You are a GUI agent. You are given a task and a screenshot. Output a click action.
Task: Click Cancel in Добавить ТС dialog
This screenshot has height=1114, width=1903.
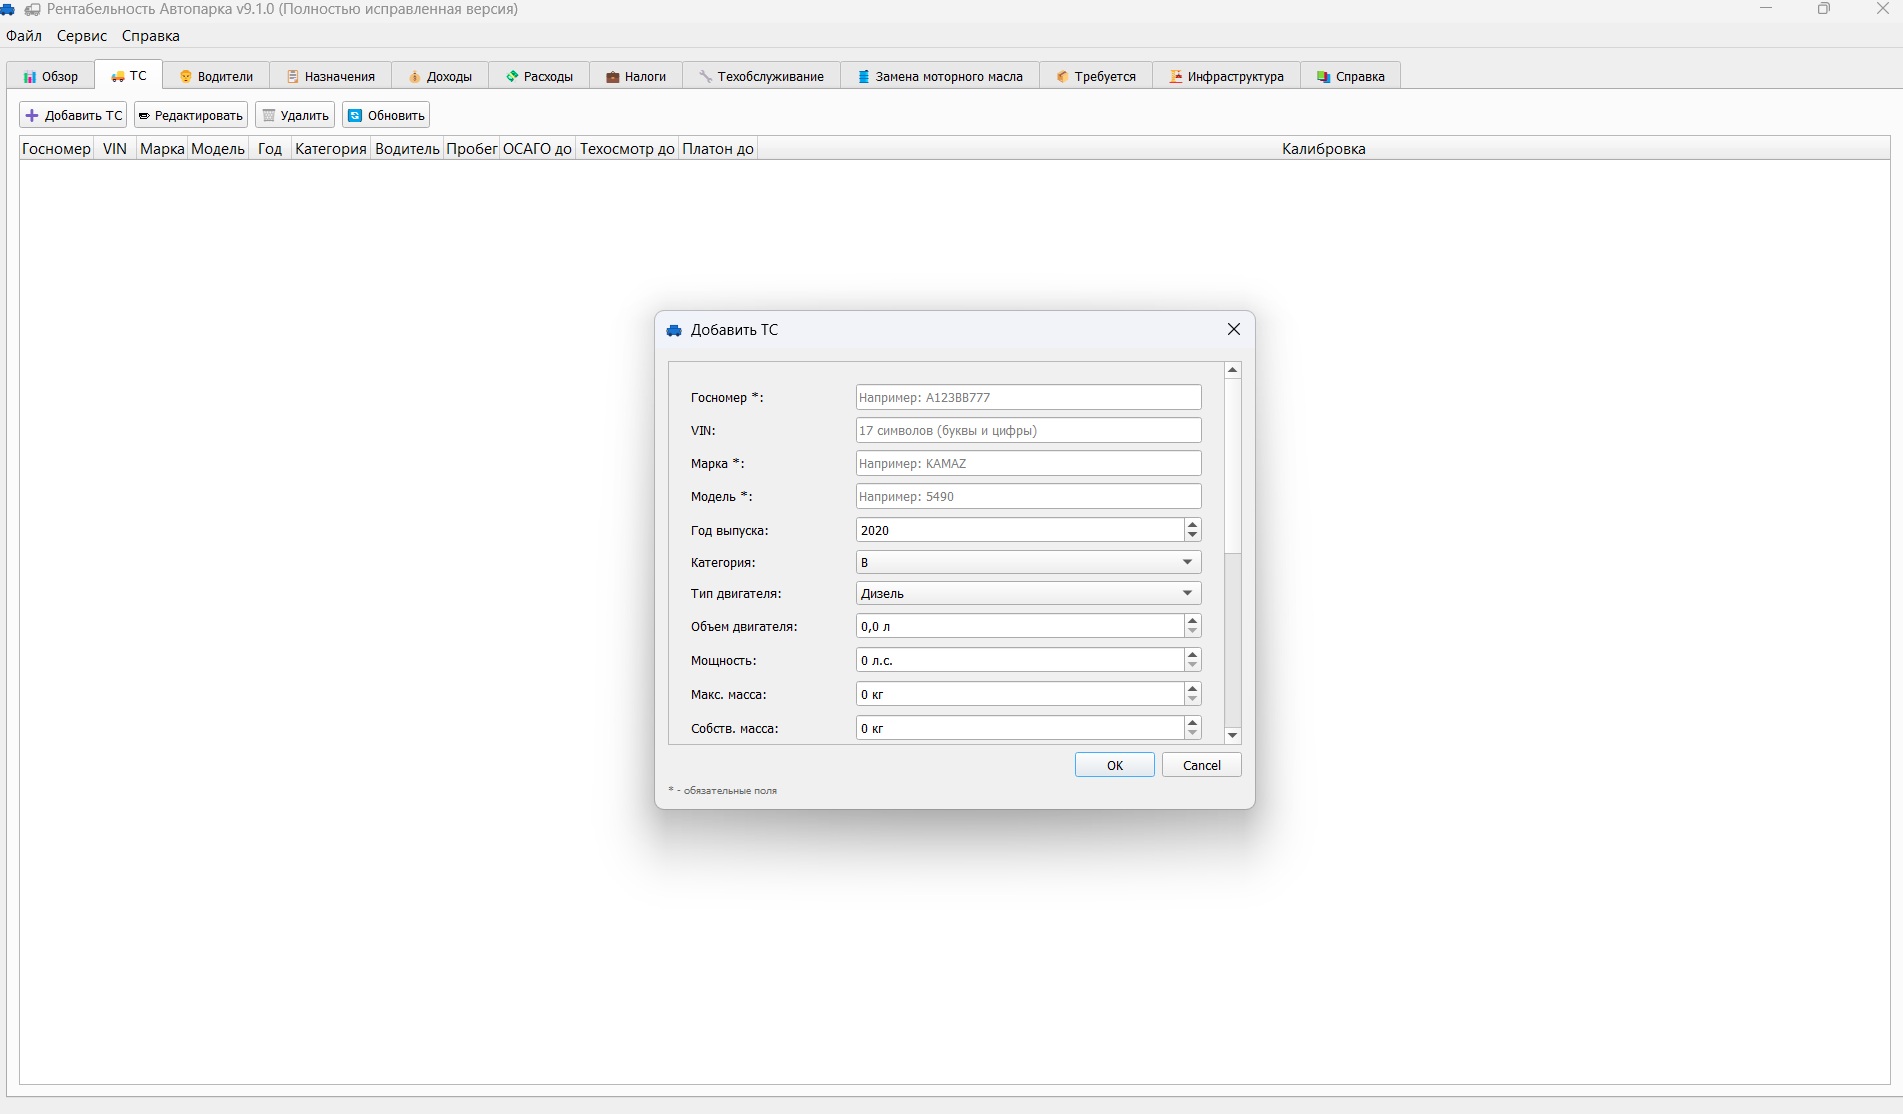[x=1202, y=765]
